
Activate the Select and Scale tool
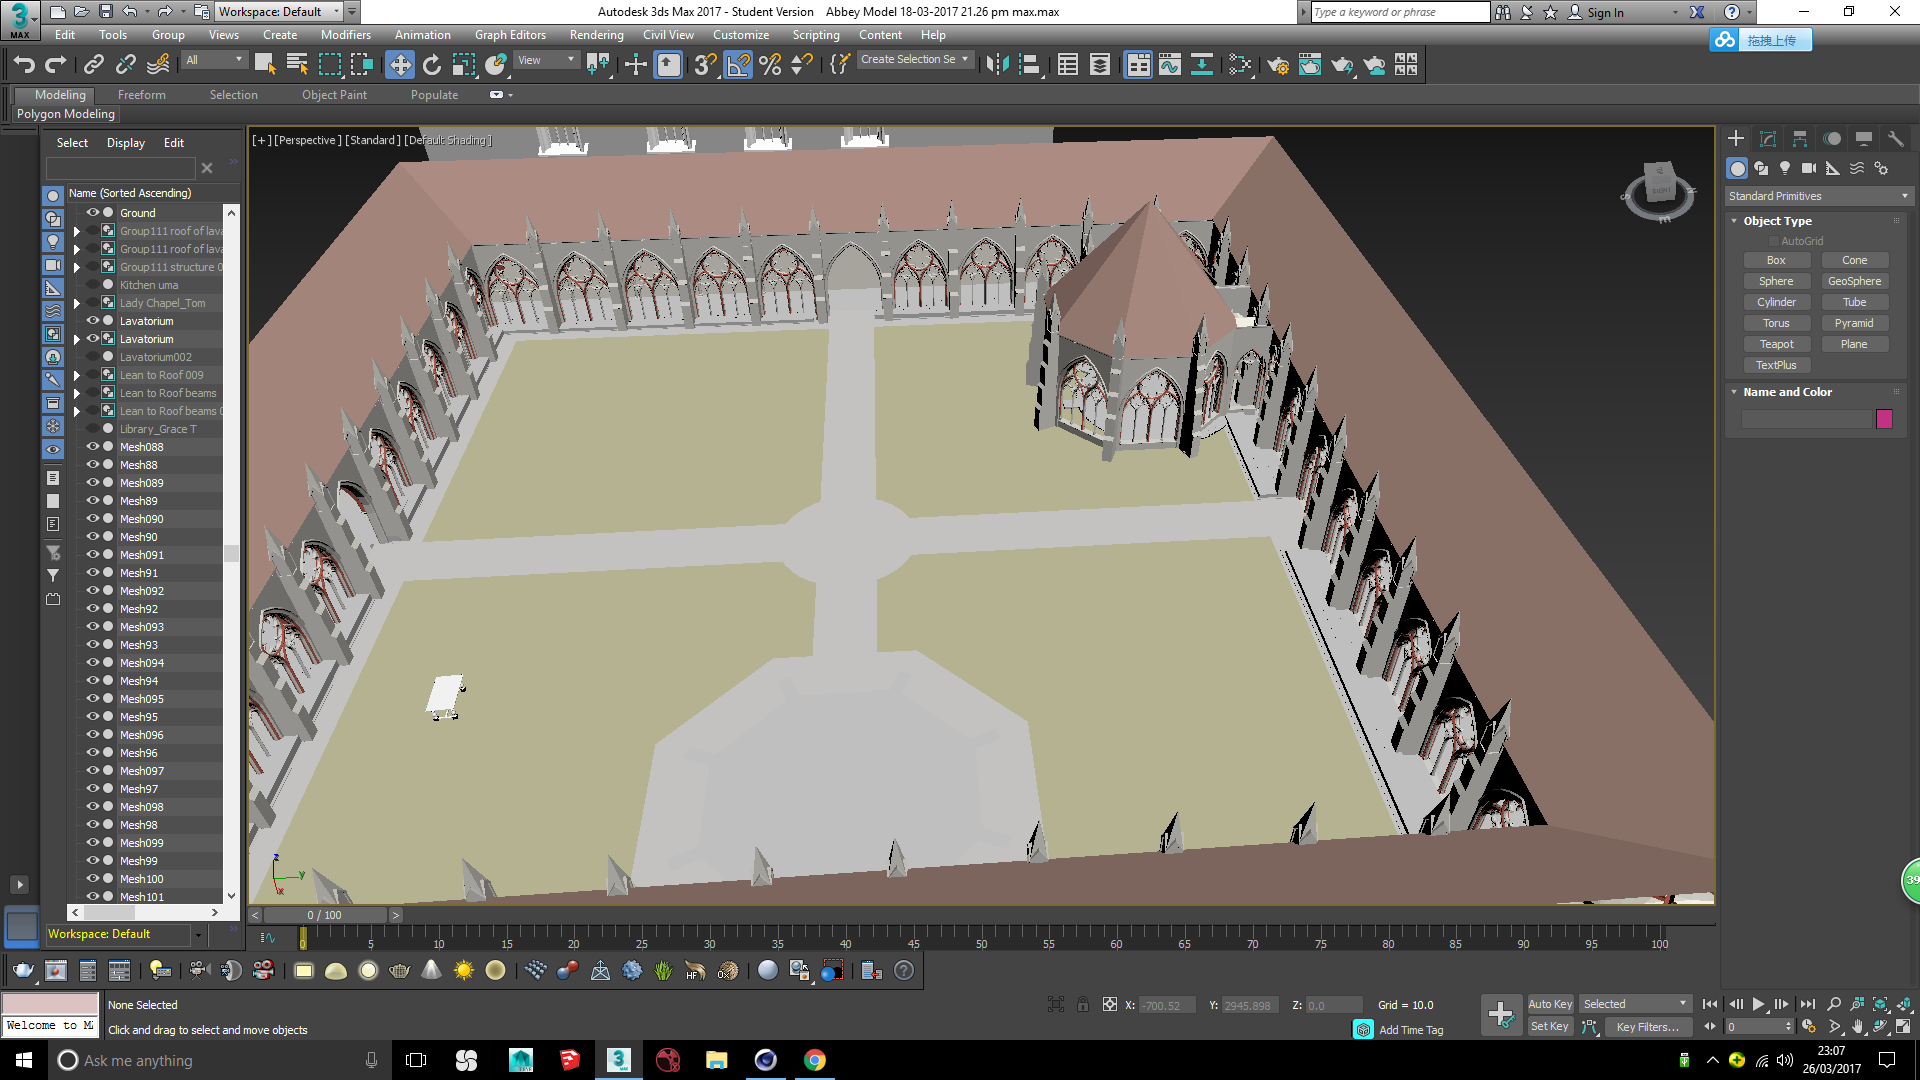pyautogui.click(x=464, y=65)
